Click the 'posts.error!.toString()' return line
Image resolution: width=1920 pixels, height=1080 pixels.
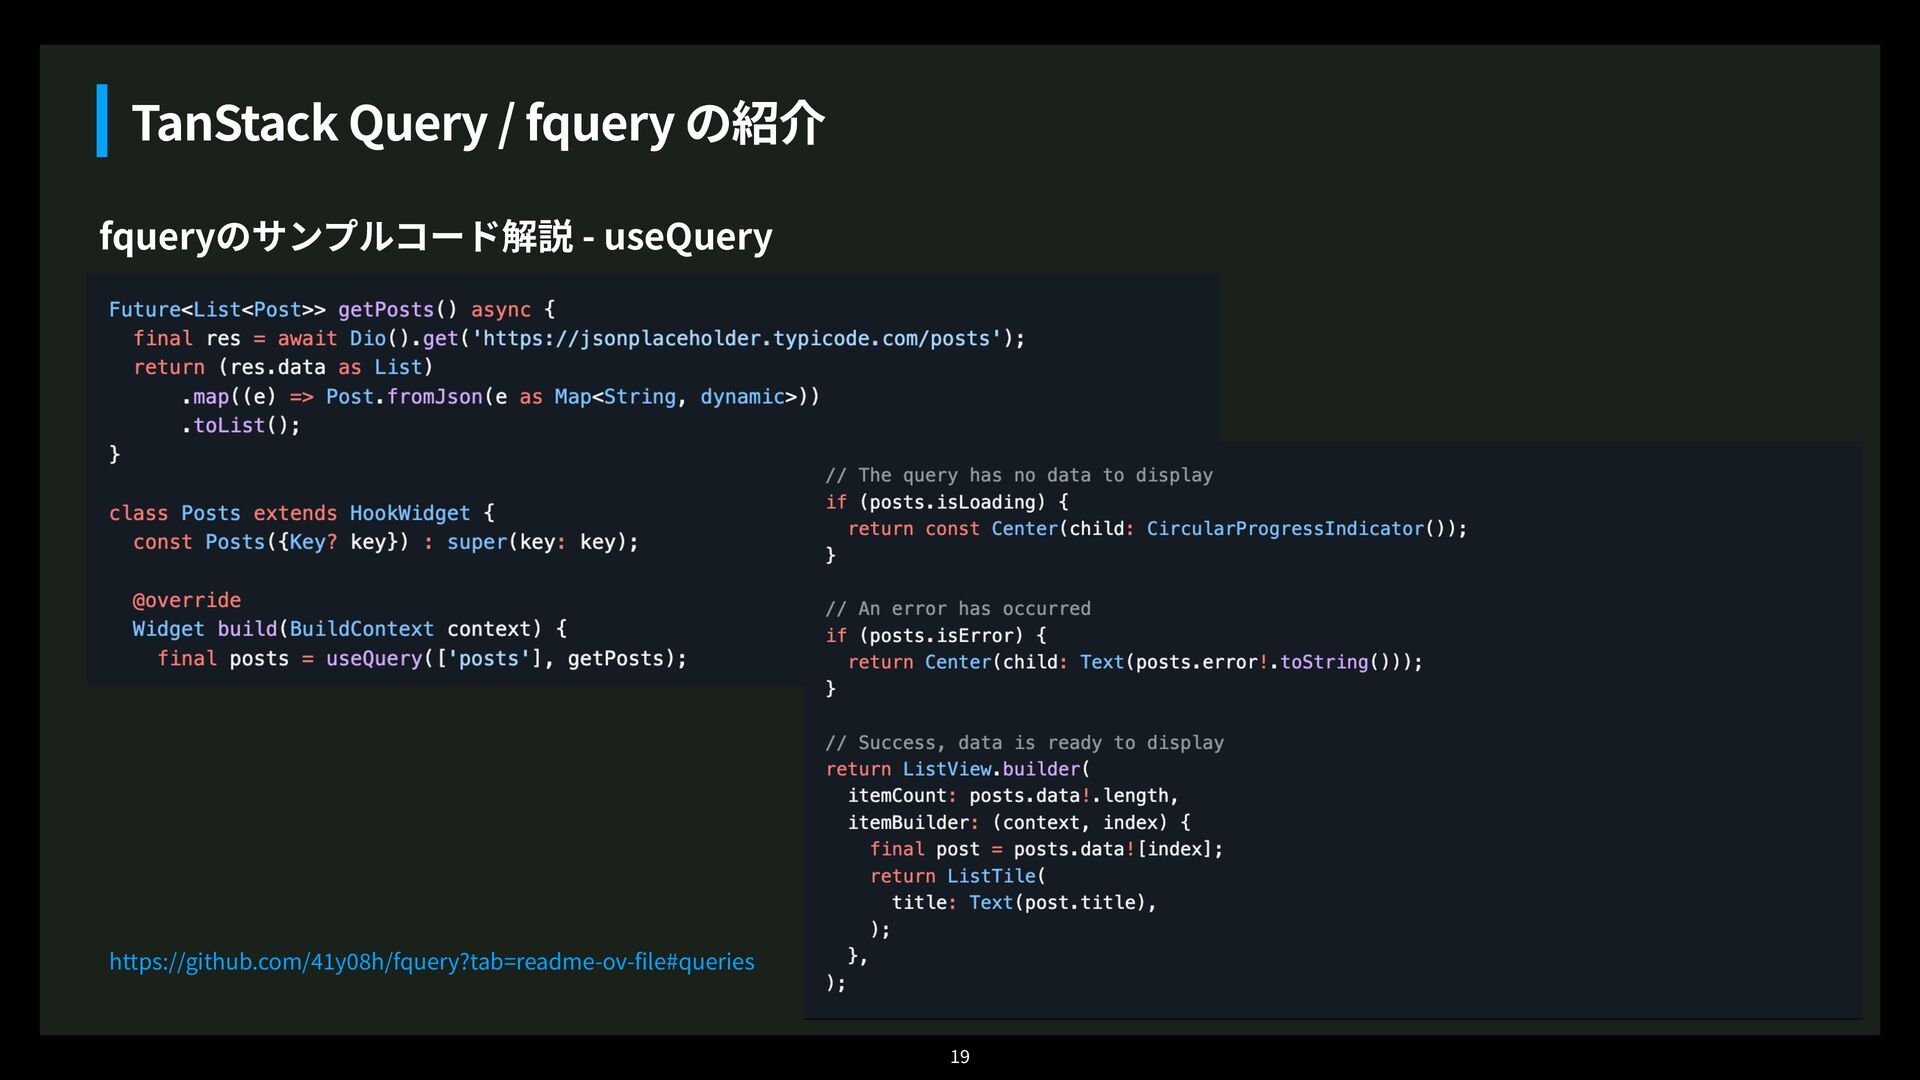1135,662
